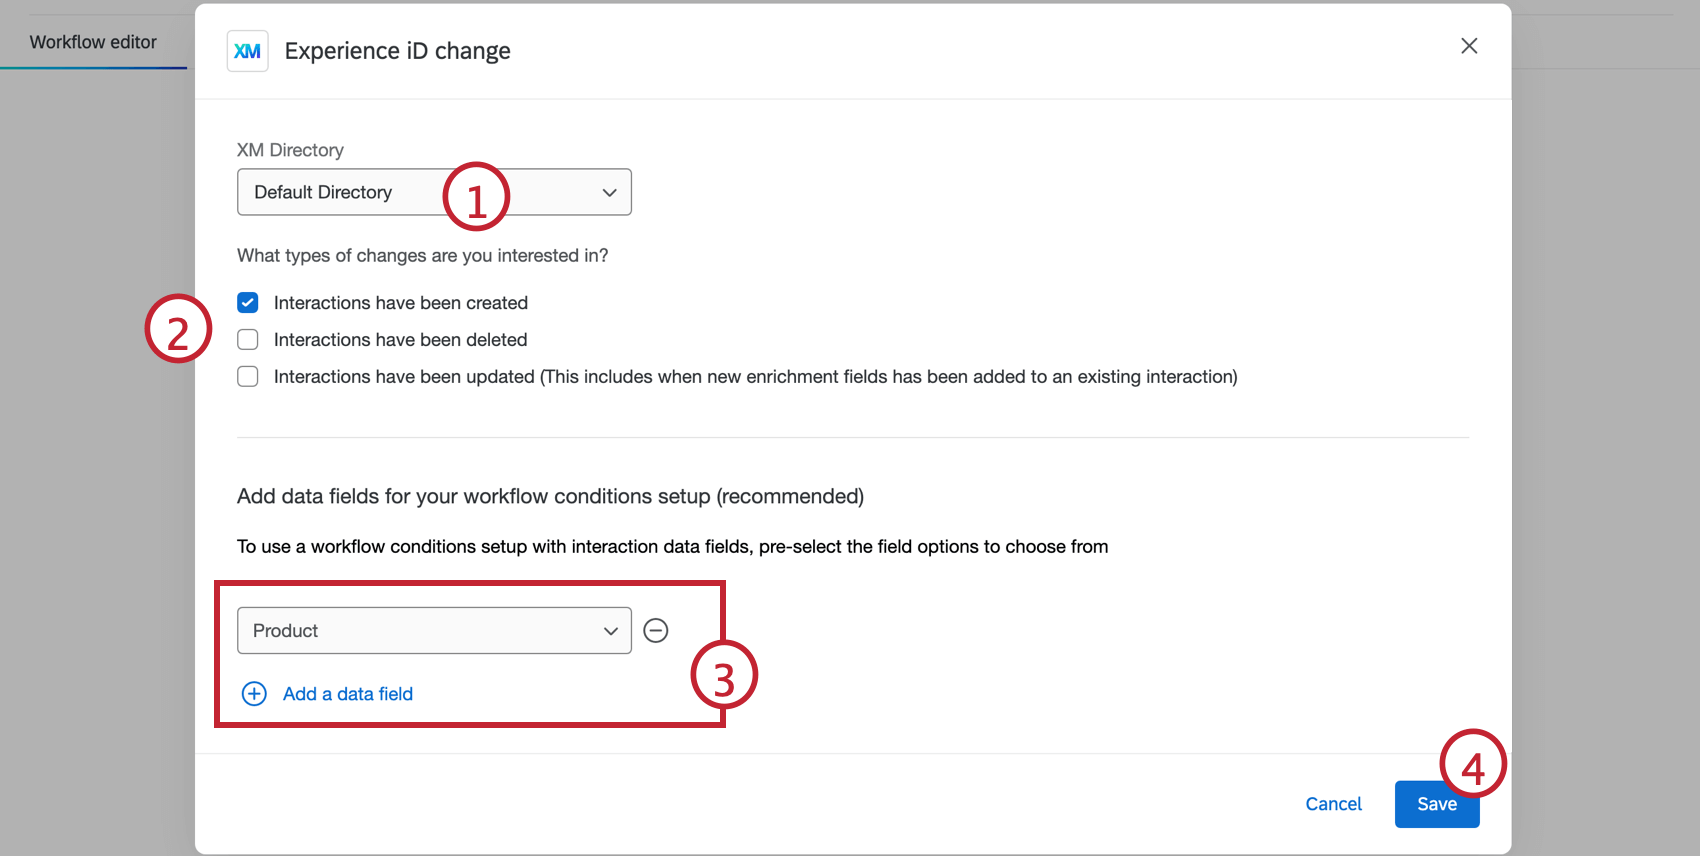Check Interactions have been updated
This screenshot has height=856, width=1700.
pyautogui.click(x=247, y=376)
